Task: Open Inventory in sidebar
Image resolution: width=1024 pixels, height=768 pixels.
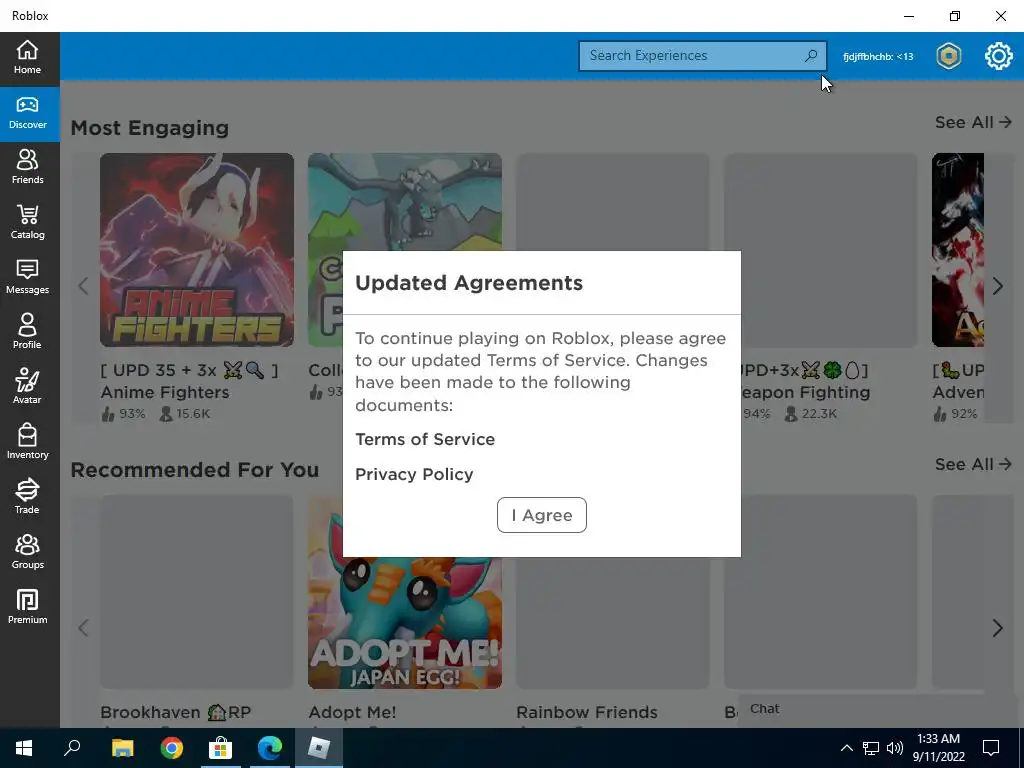Action: 27,442
